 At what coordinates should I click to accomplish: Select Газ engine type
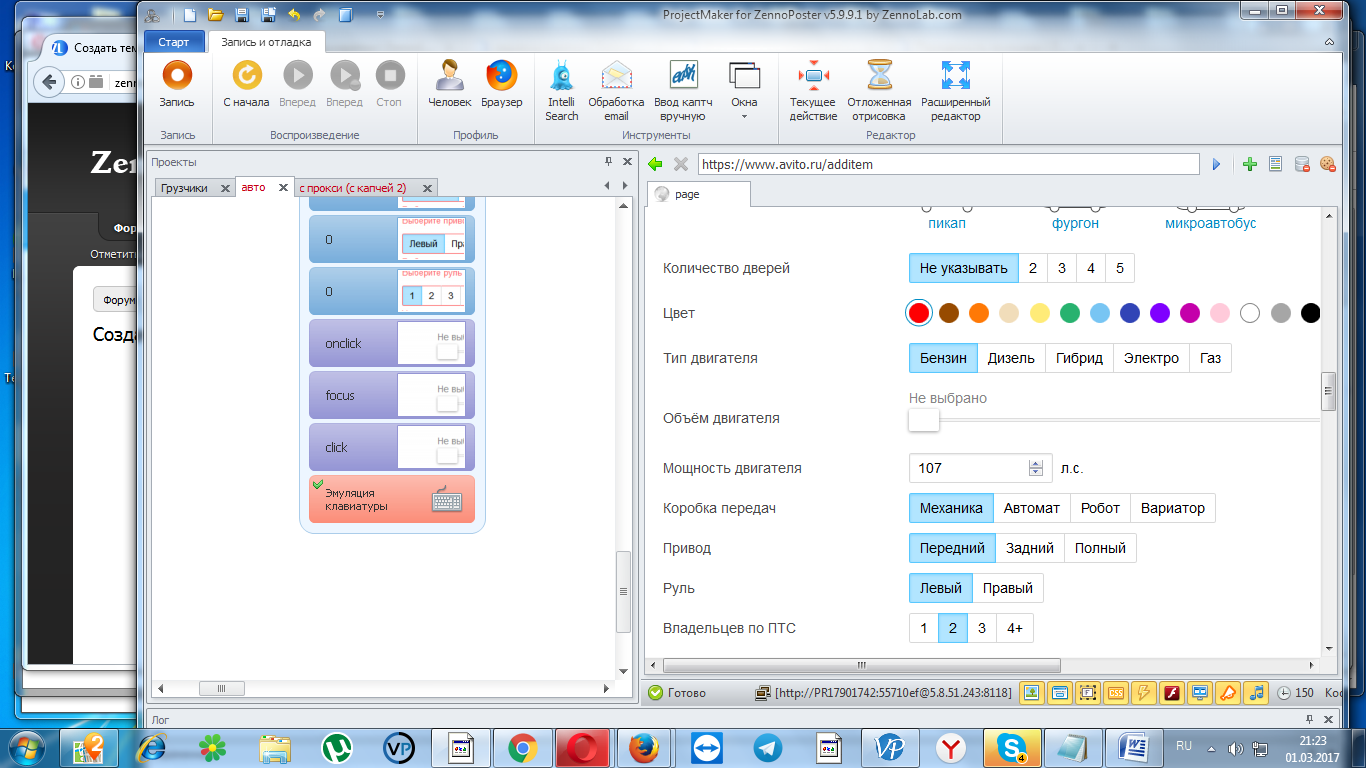[x=1210, y=358]
